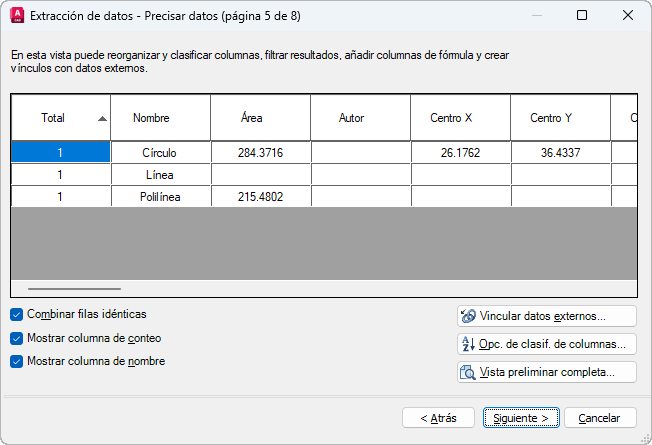Go back with the Atrás button

tap(439, 417)
